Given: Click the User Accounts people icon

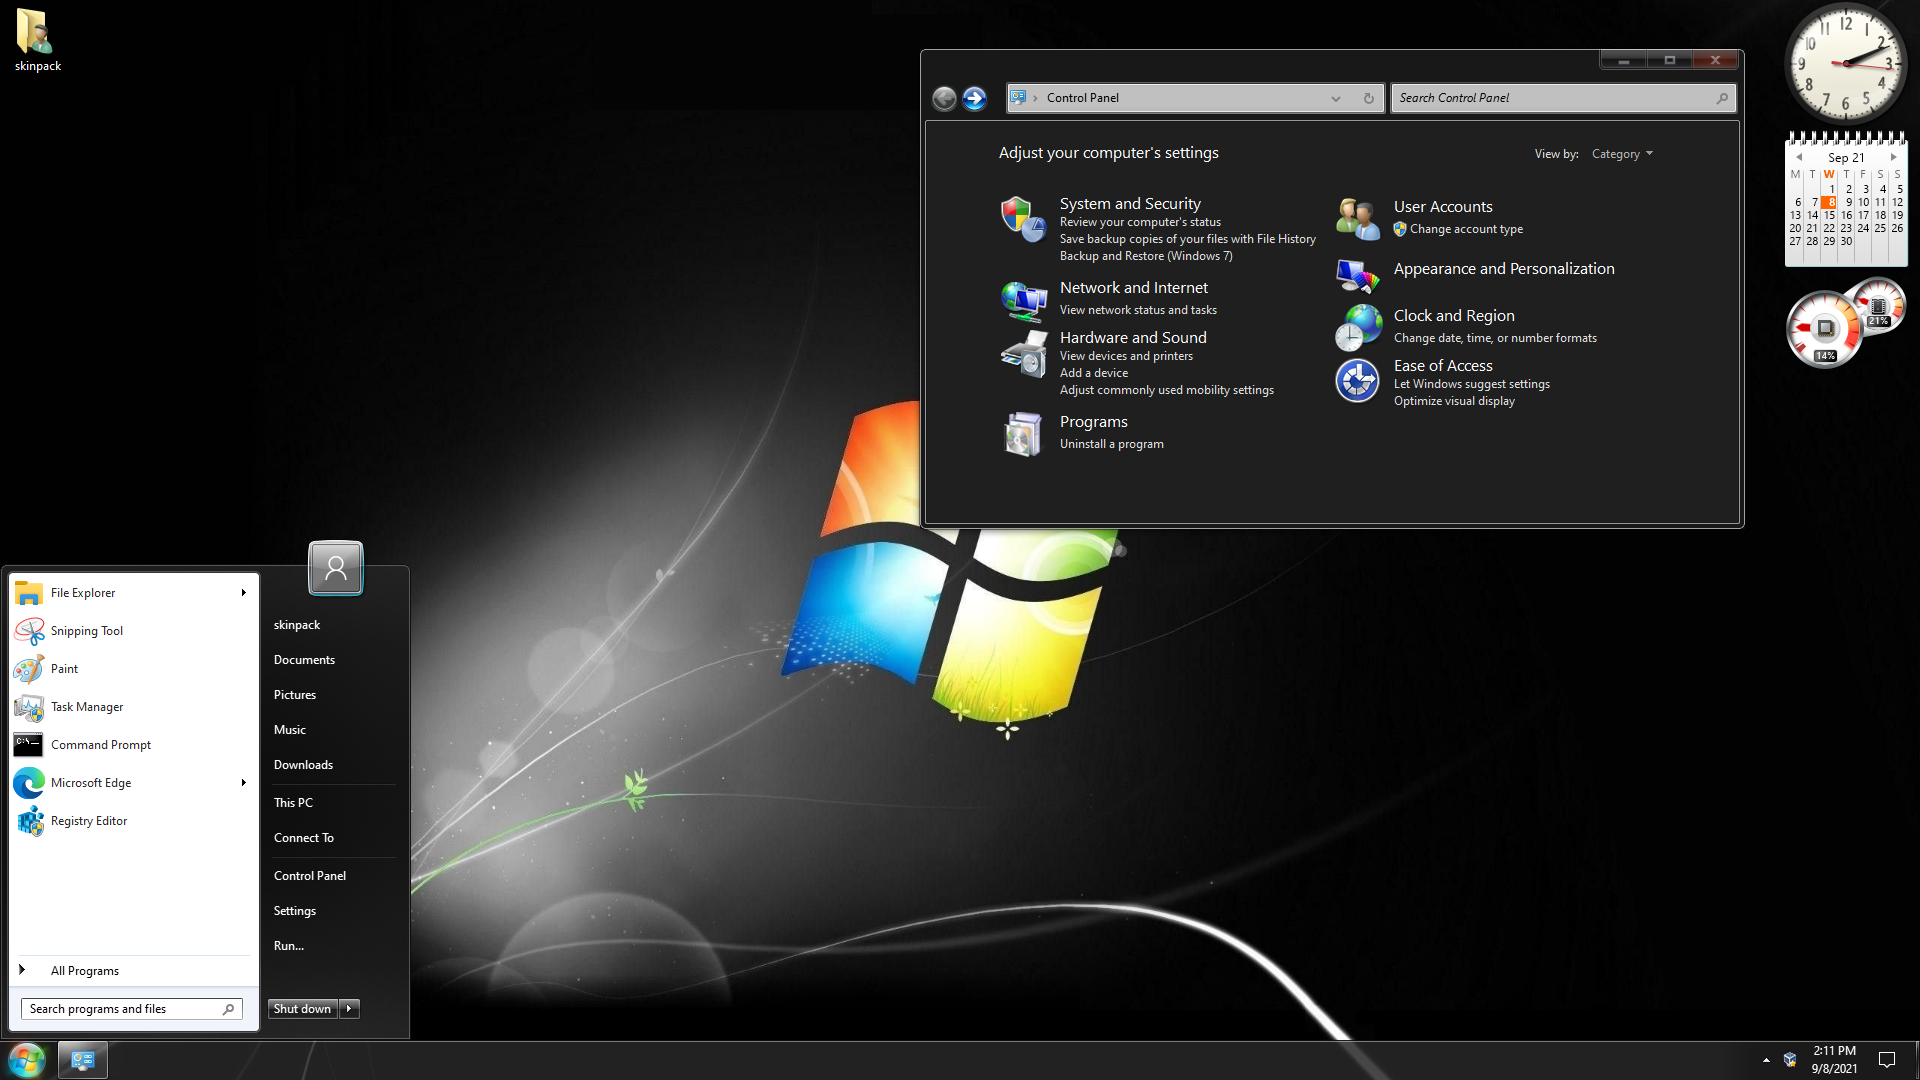Looking at the screenshot, I should click(1357, 218).
